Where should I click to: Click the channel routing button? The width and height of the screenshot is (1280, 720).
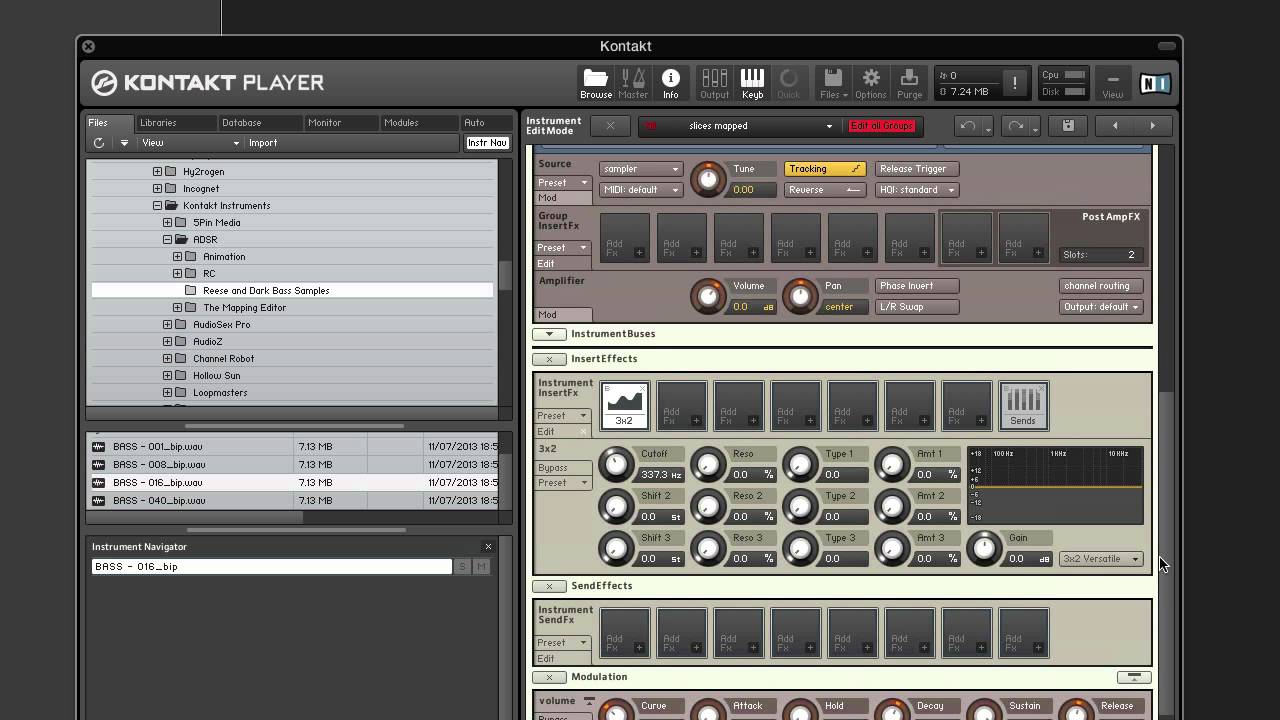pyautogui.click(x=1101, y=286)
